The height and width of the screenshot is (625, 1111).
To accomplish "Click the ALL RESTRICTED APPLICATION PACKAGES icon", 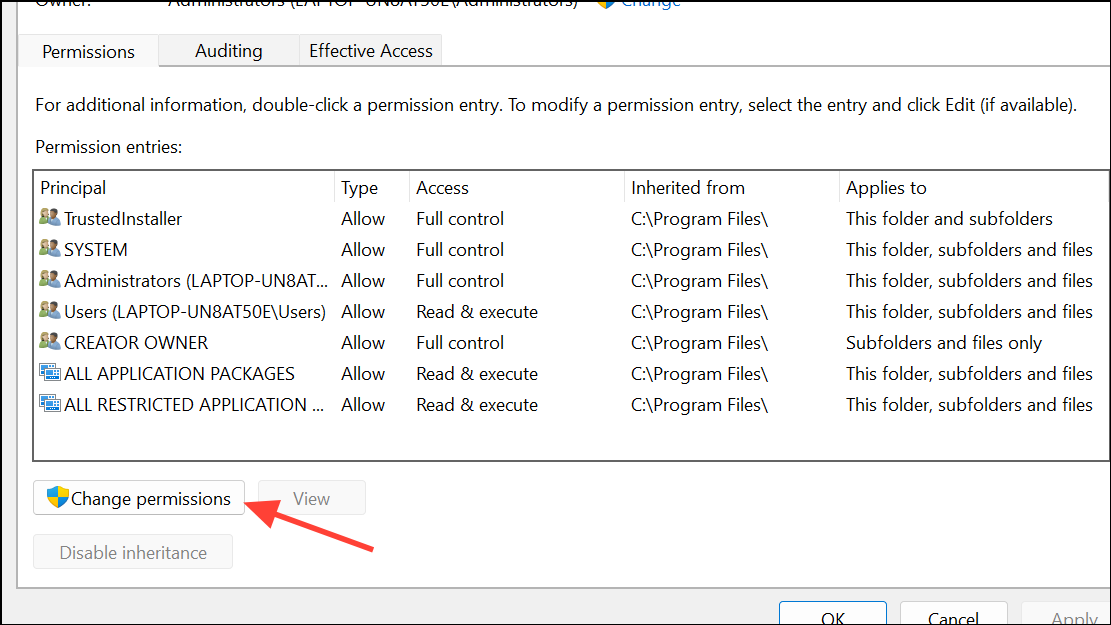I will (50, 404).
